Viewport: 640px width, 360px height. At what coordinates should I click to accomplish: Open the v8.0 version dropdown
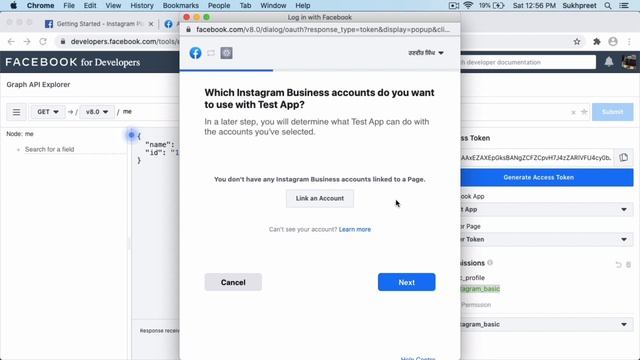click(97, 112)
